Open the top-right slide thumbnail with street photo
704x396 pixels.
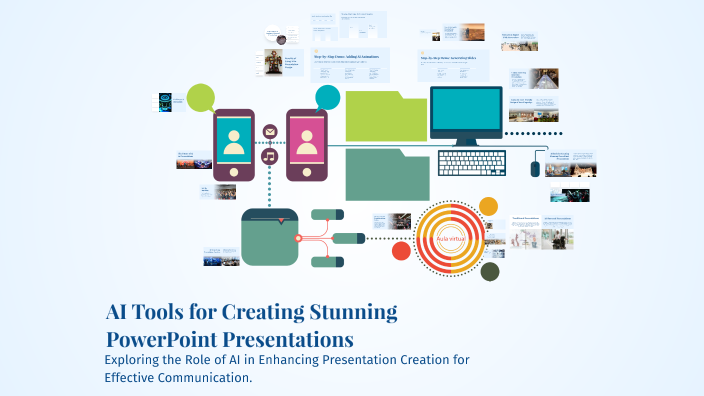coord(519,42)
